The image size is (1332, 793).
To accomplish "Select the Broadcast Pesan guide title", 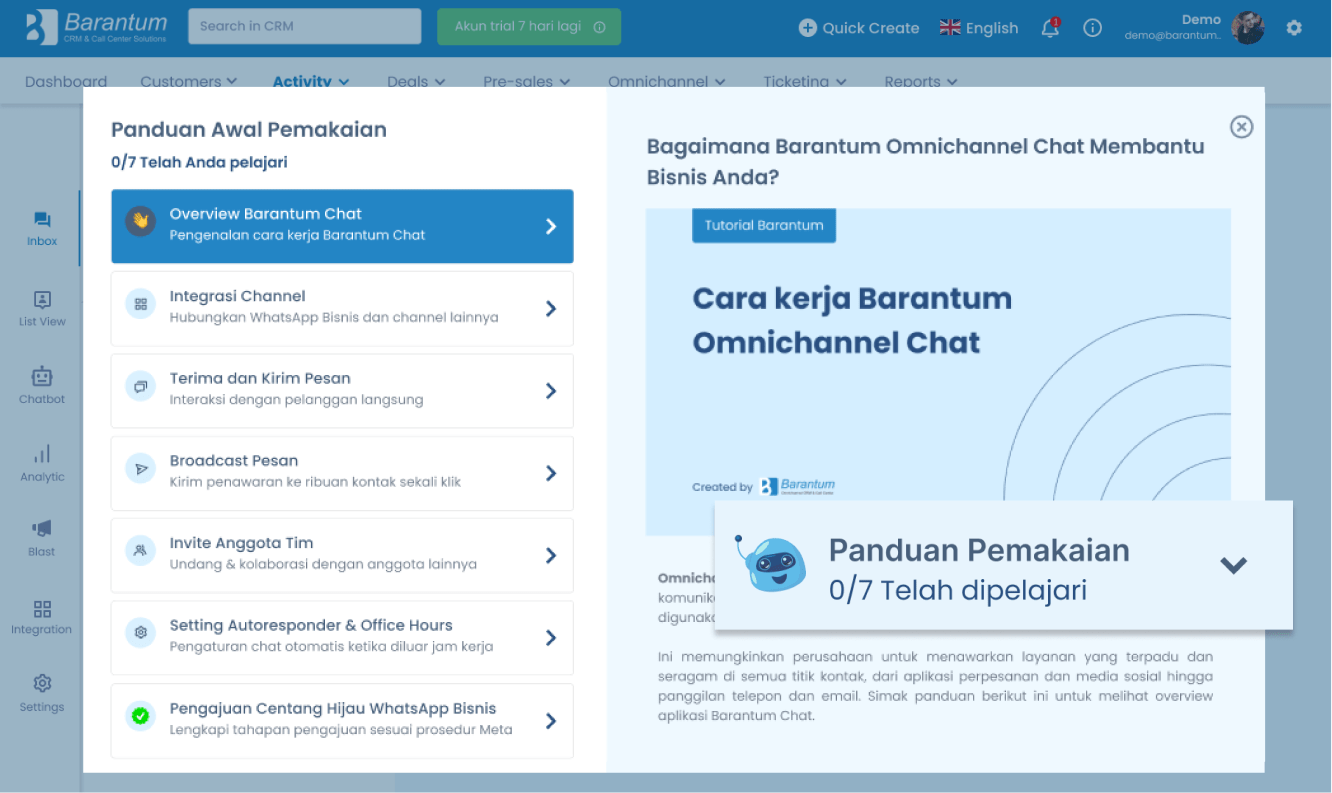I will 234,461.
